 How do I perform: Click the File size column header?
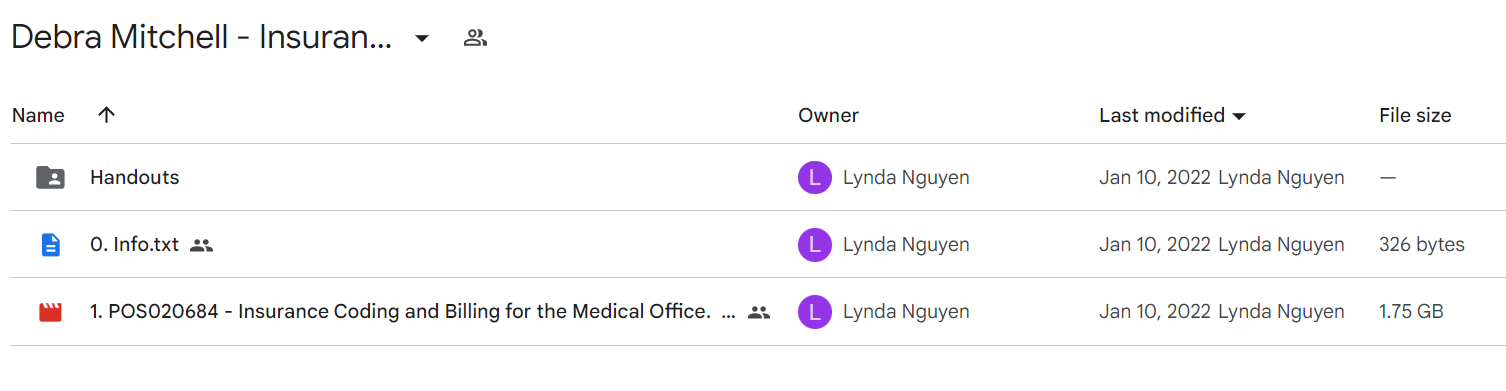[x=1415, y=115]
